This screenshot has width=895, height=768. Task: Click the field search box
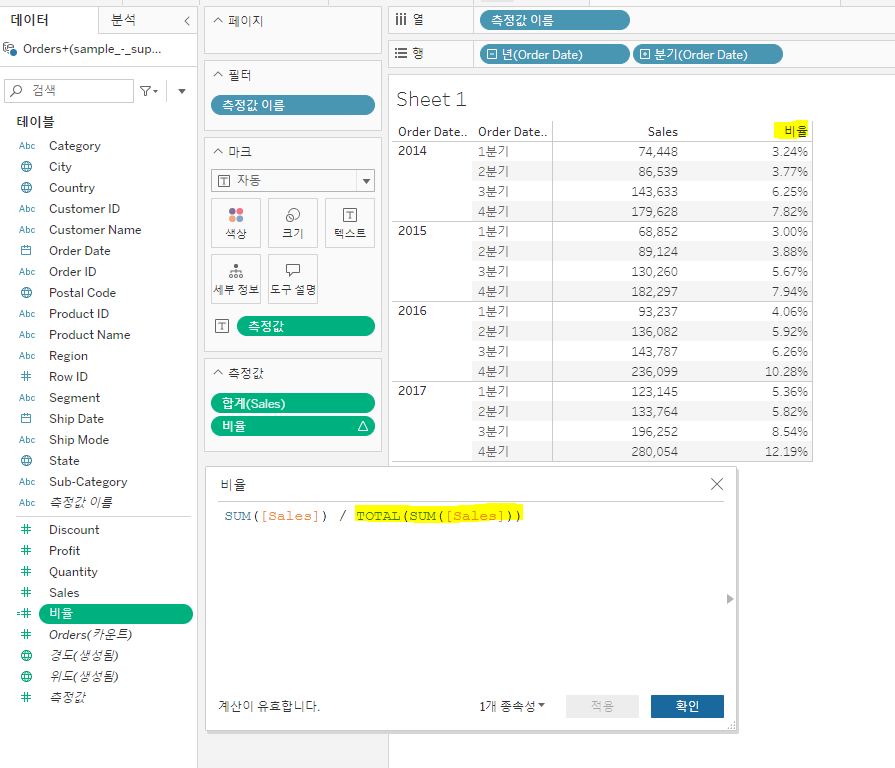69,91
